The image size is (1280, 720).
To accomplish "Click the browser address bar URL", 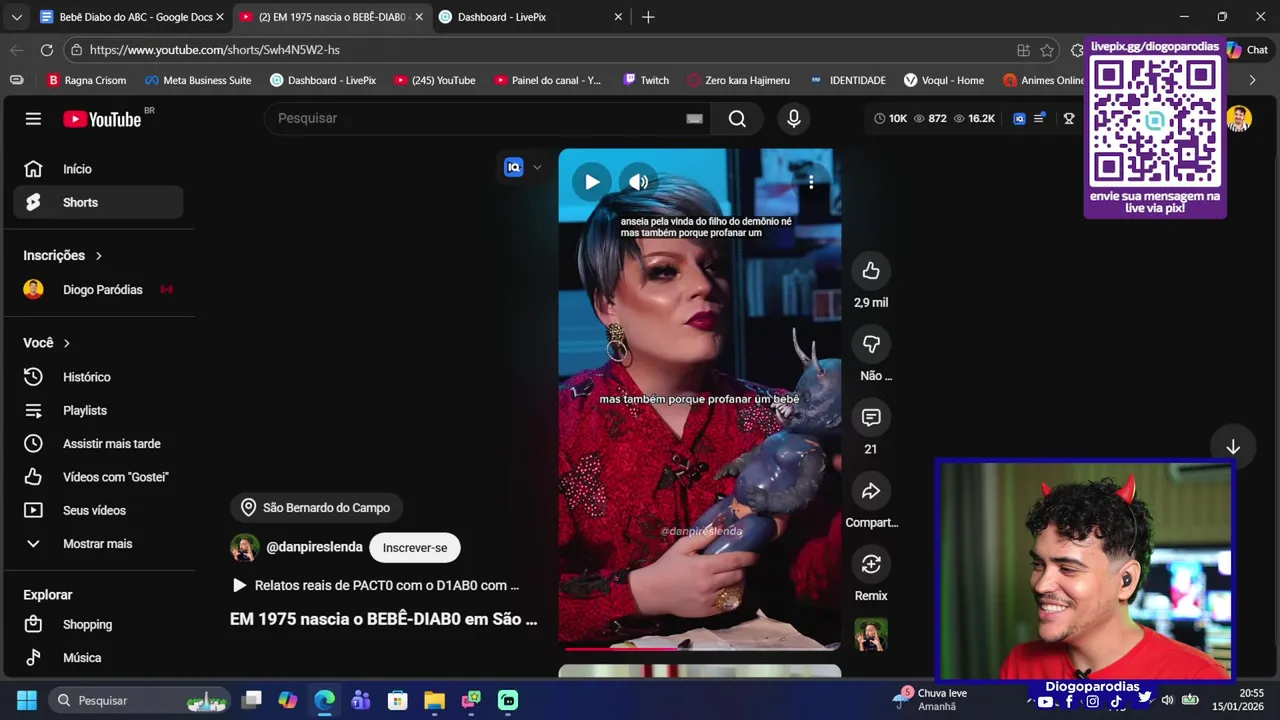I will click(215, 50).
